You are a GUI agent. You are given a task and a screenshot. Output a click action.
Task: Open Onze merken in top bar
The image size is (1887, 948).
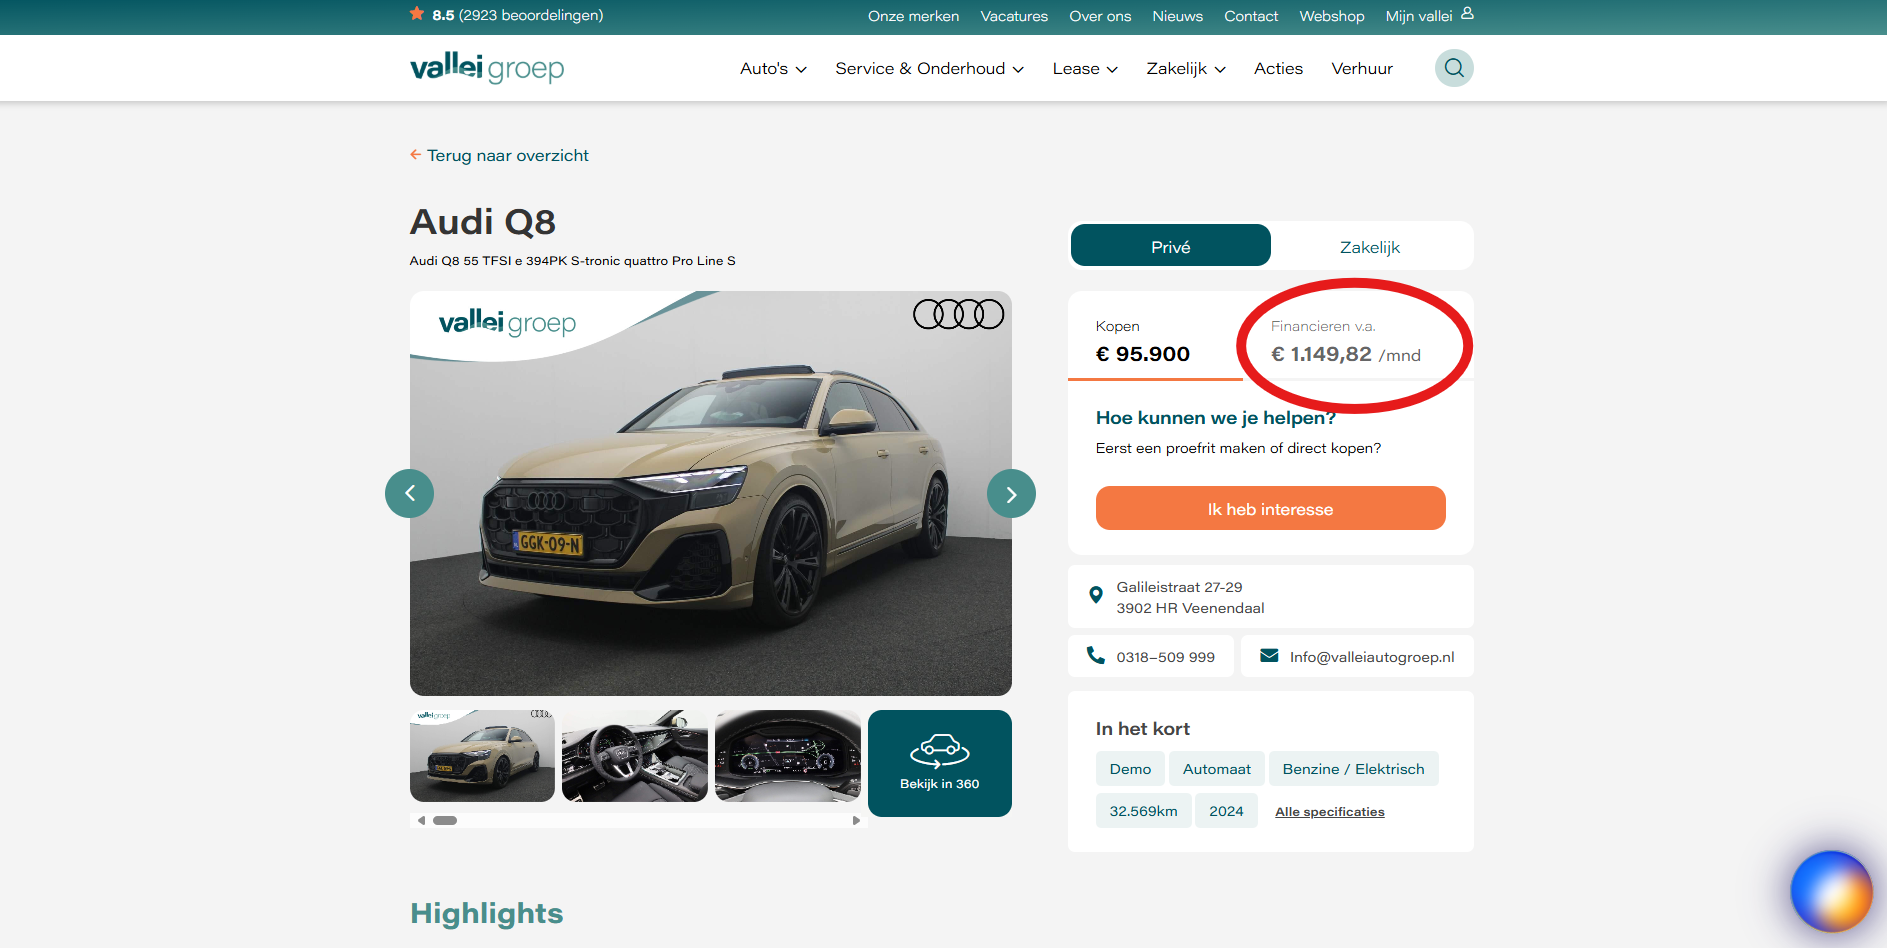[913, 16]
